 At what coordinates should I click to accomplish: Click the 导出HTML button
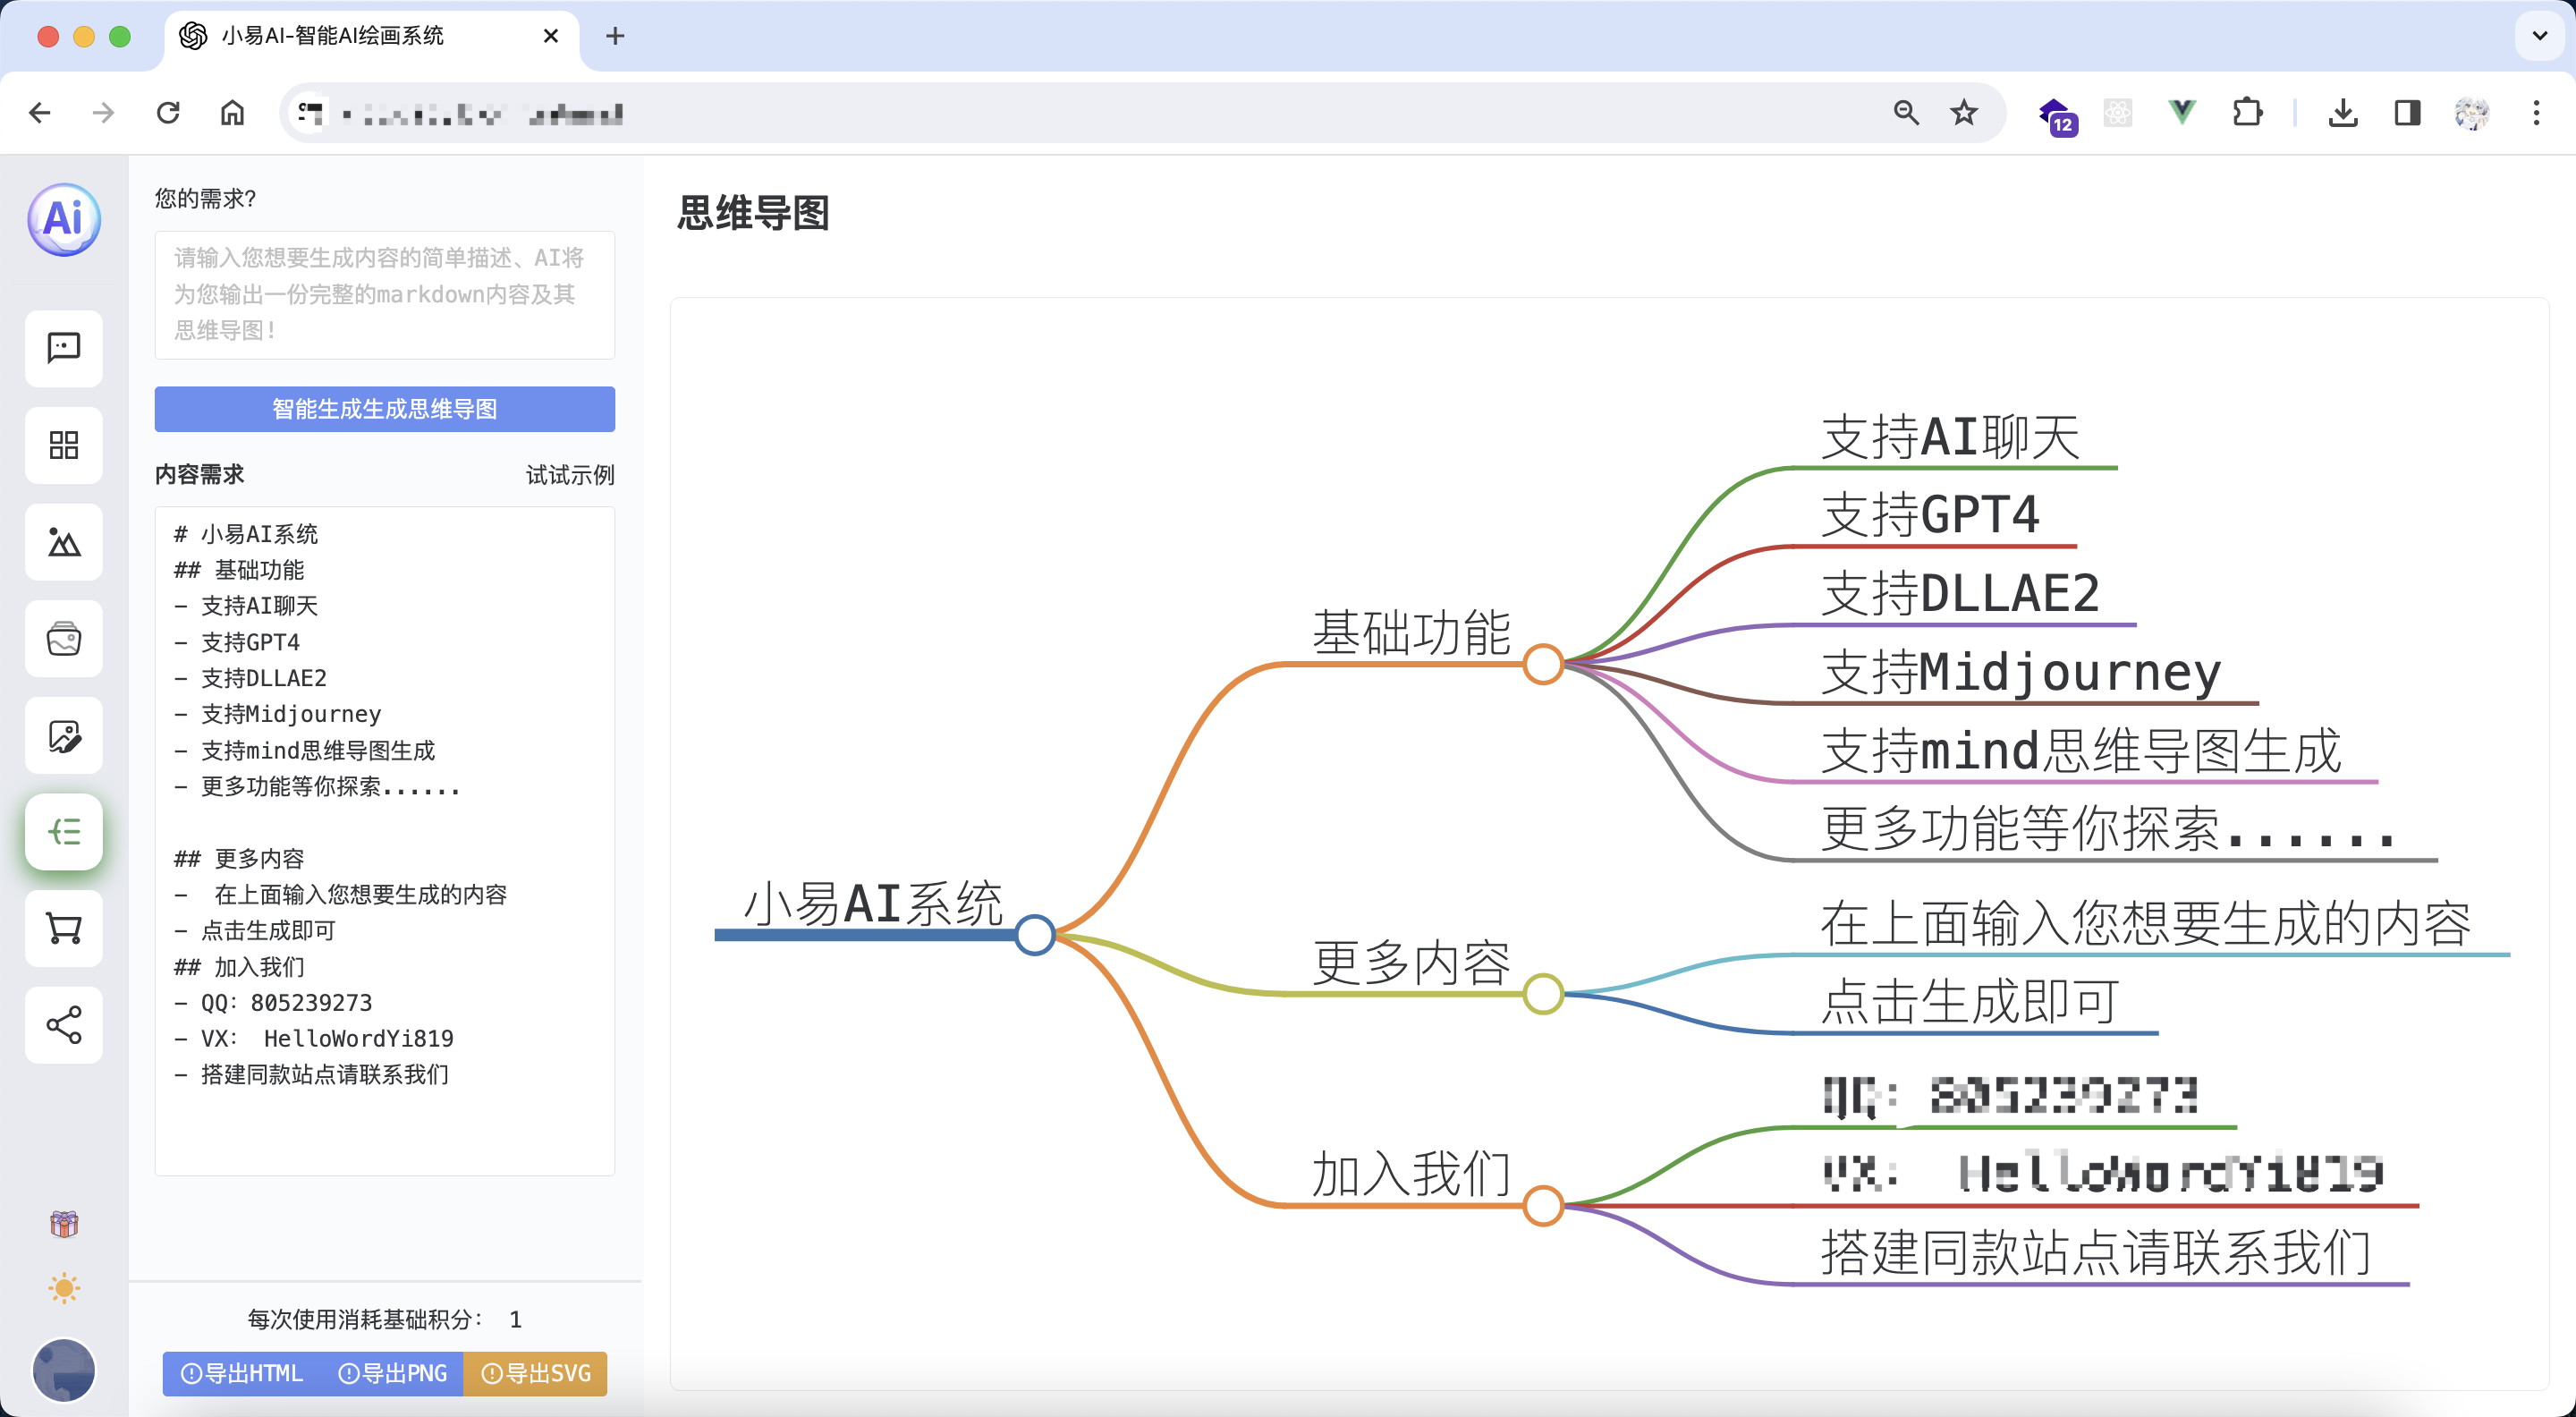click(242, 1373)
